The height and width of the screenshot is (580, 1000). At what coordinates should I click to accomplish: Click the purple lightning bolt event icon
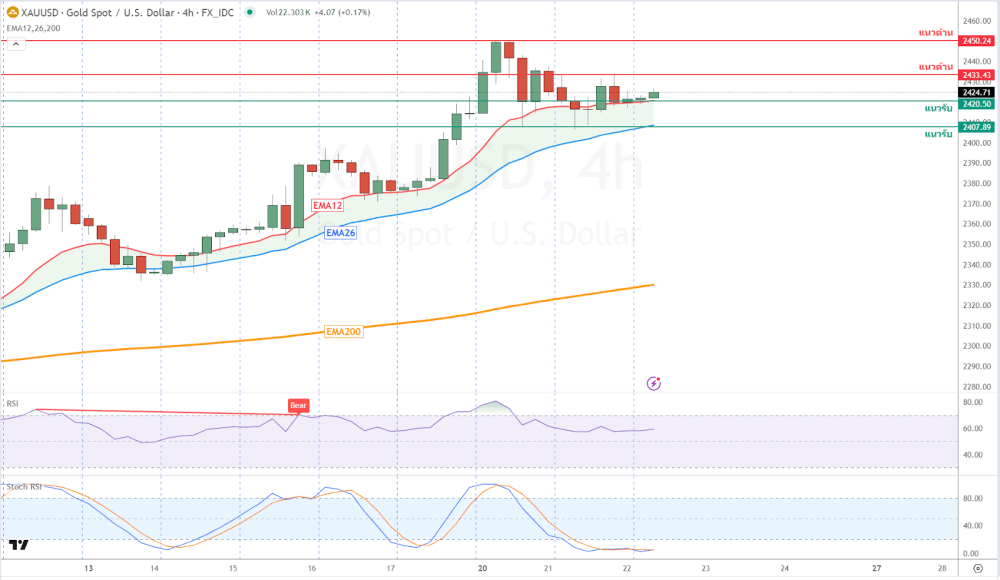[654, 382]
